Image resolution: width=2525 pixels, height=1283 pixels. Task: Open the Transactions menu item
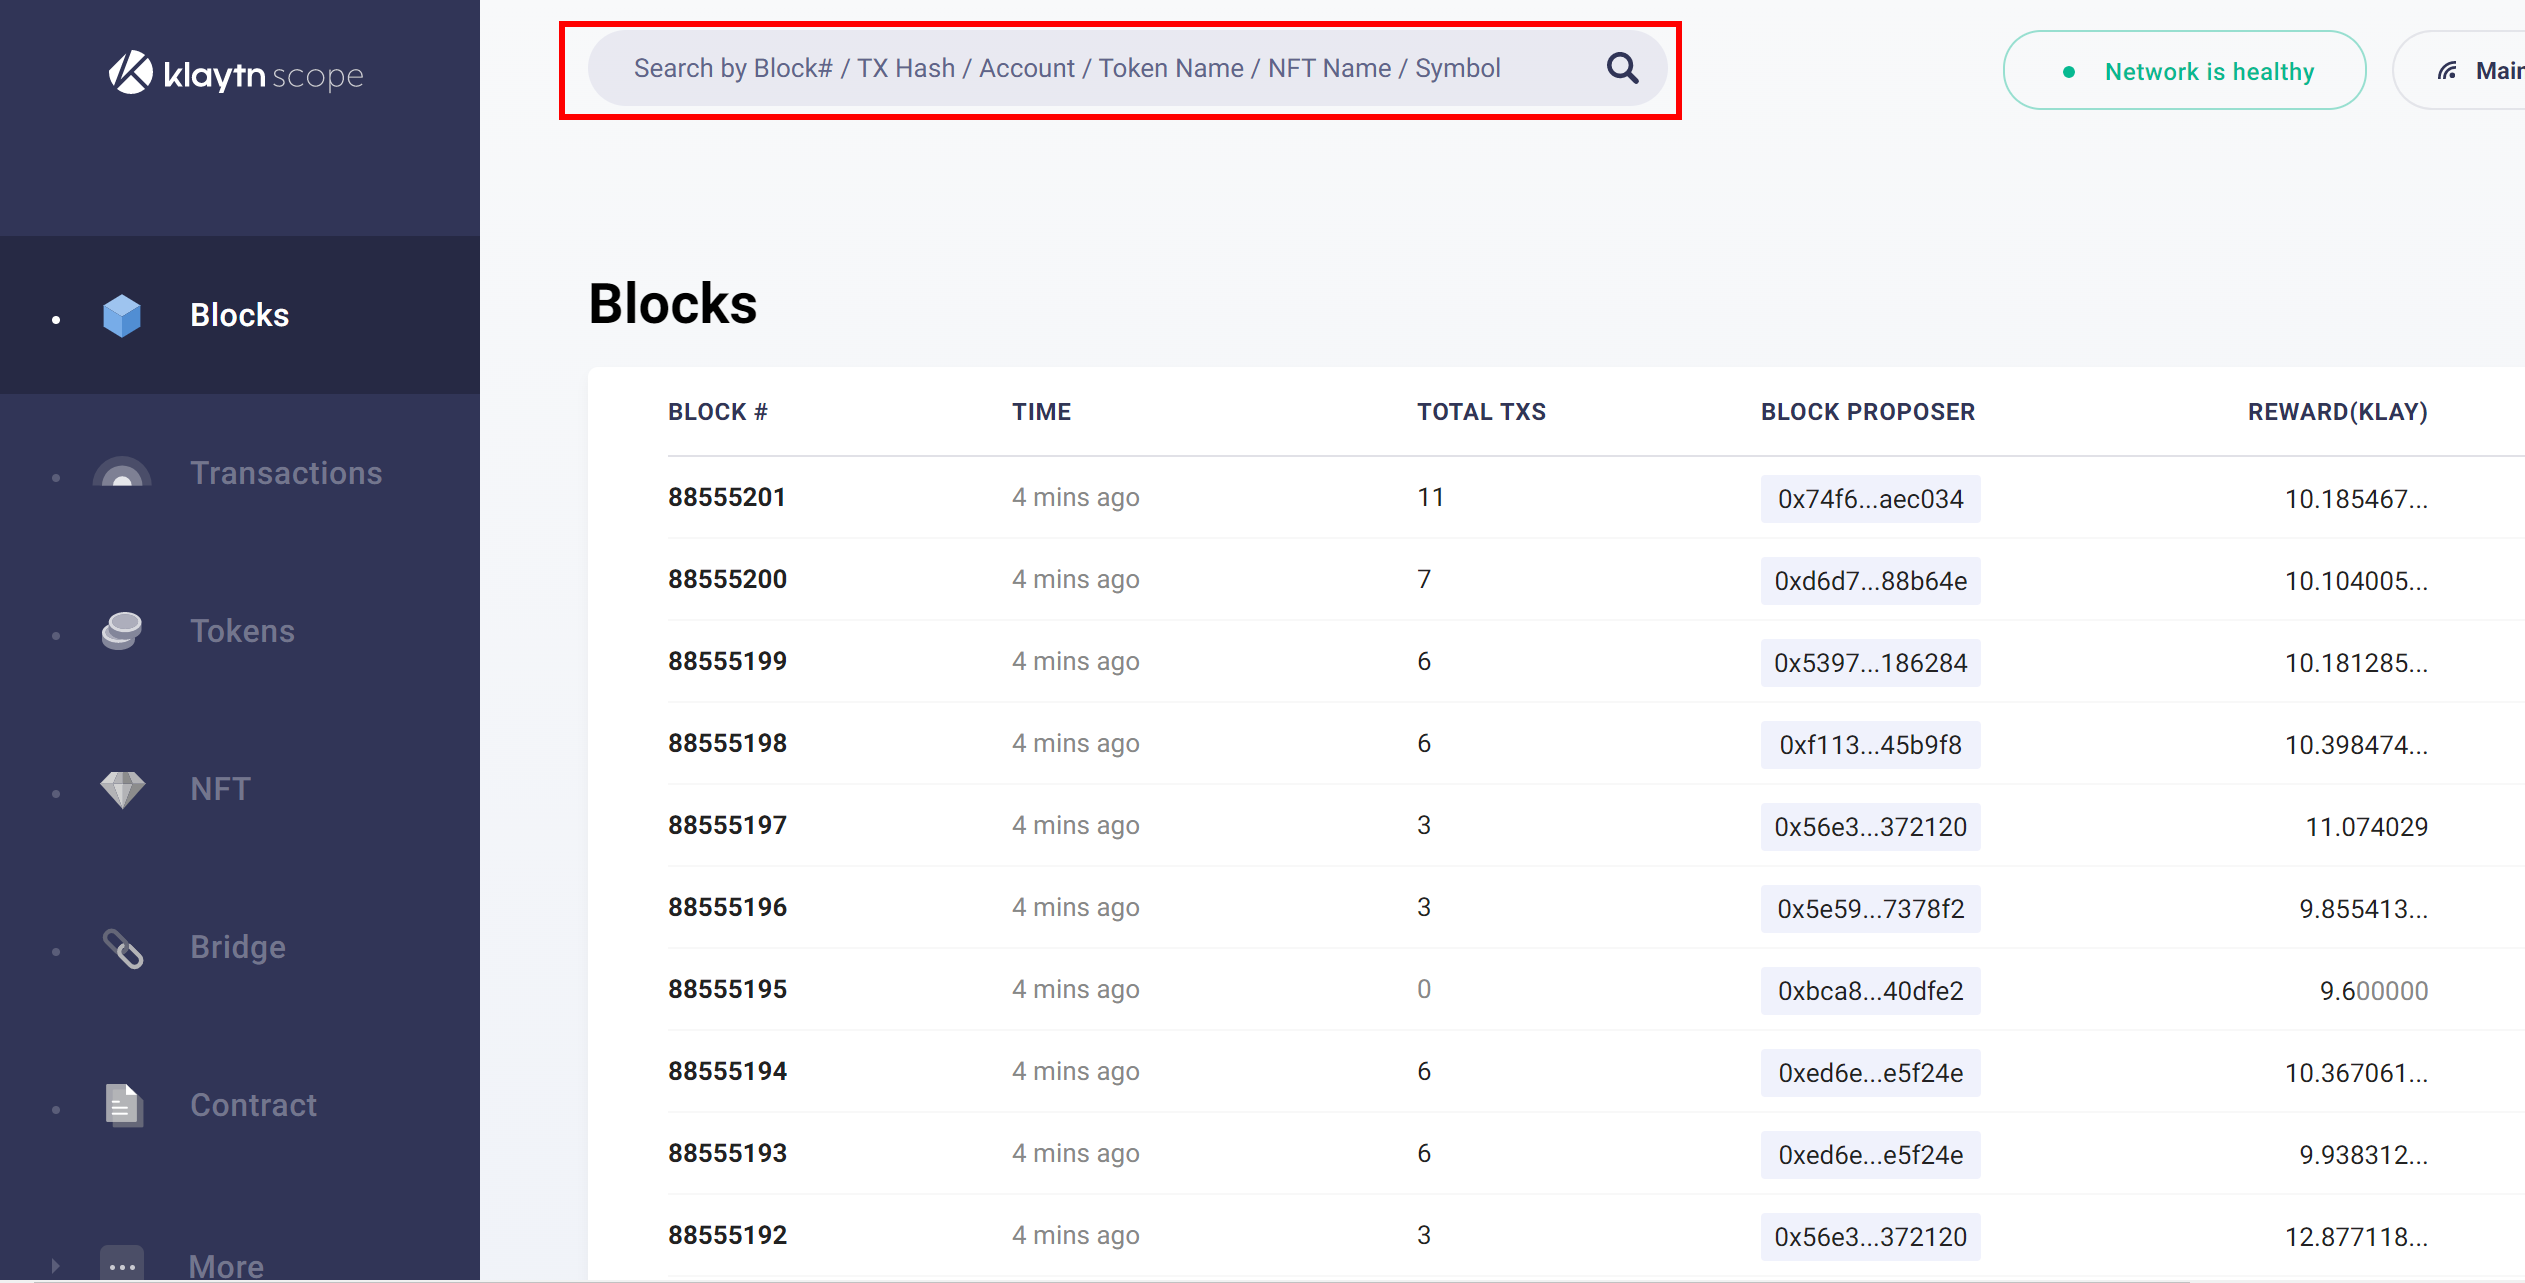point(286,473)
